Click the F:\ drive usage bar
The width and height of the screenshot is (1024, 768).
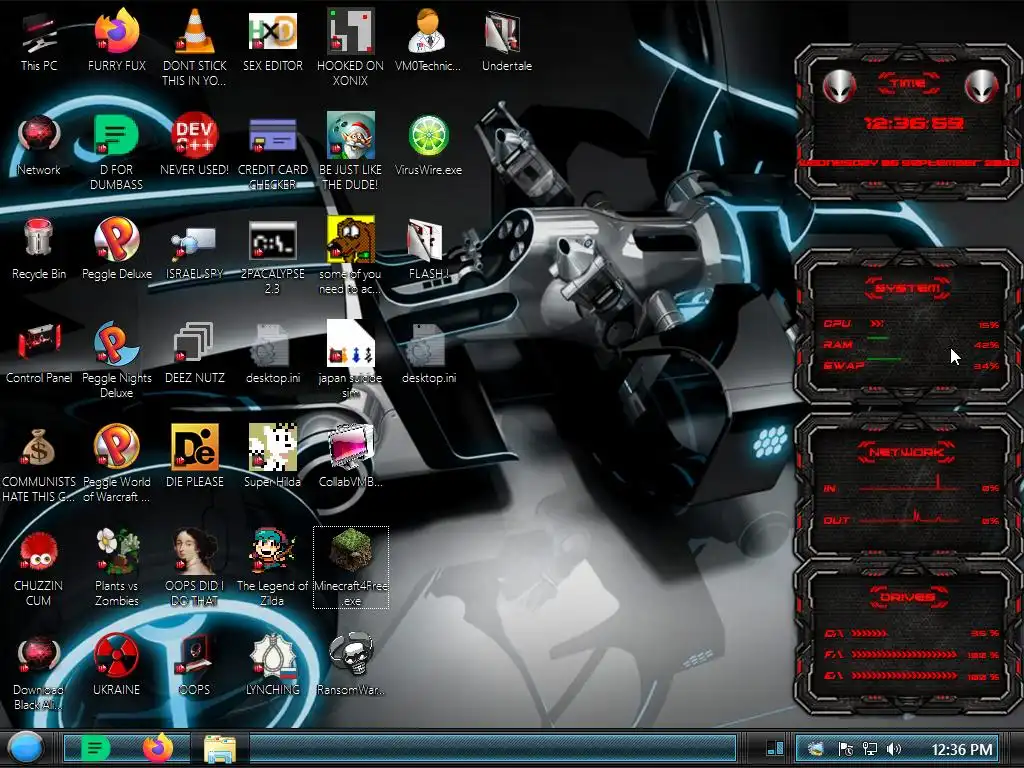click(904, 654)
